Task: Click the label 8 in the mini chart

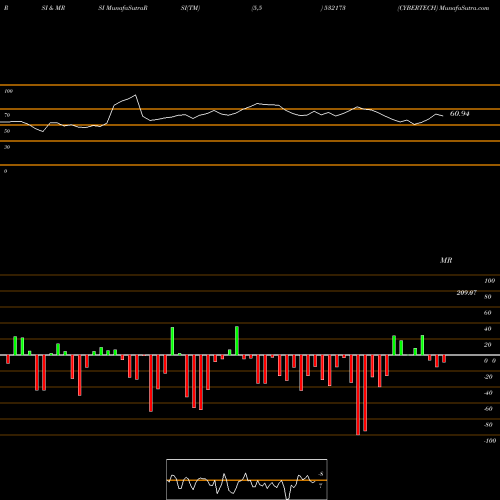Action: (x=321, y=474)
